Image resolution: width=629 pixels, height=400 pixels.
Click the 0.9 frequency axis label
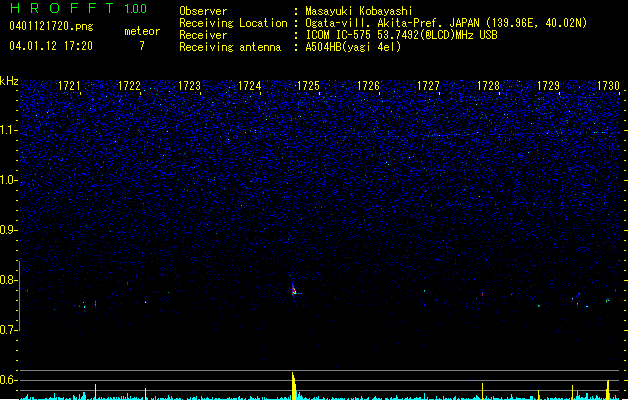point(9,230)
